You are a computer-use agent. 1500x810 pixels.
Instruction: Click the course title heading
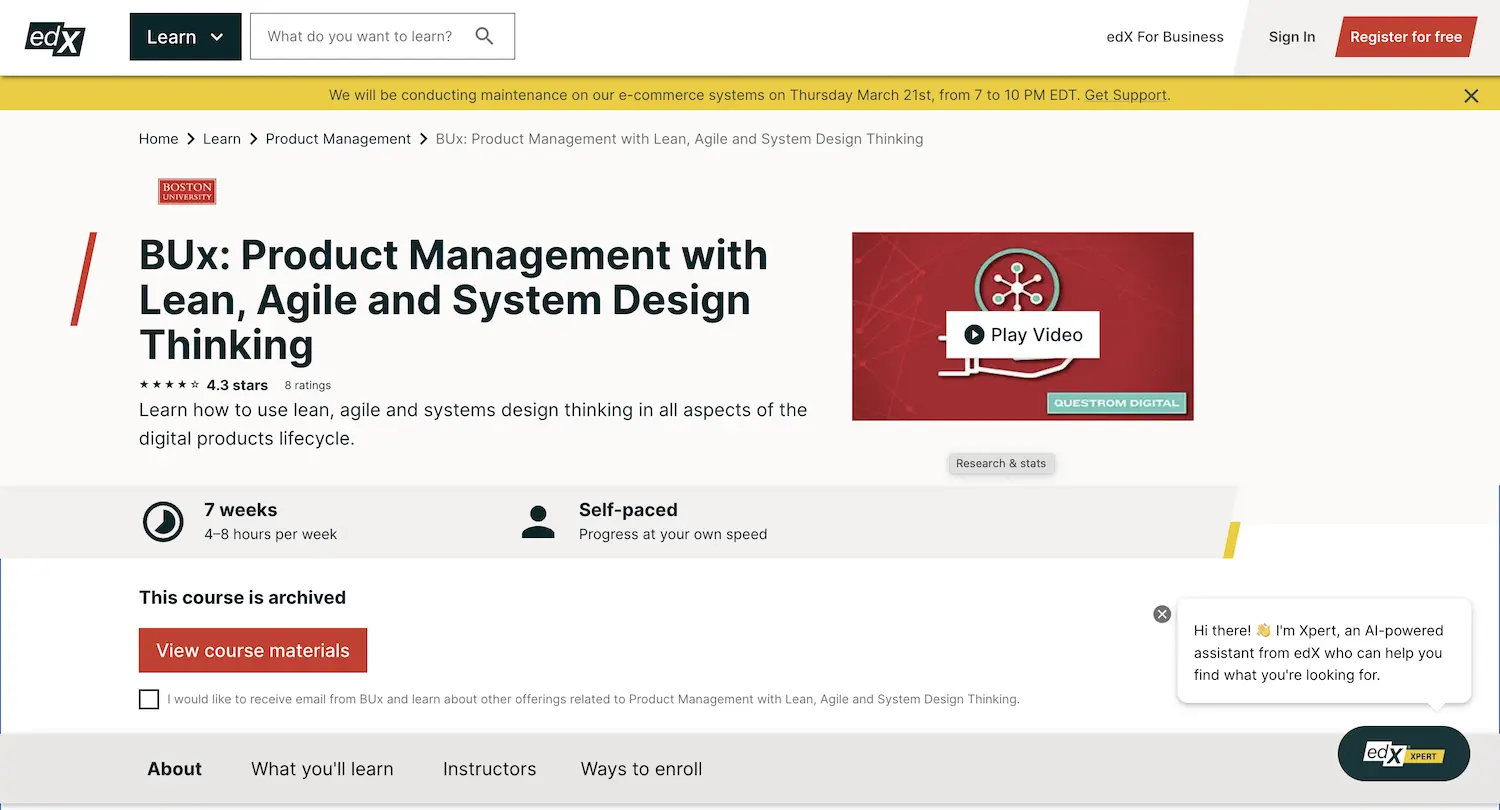click(453, 300)
